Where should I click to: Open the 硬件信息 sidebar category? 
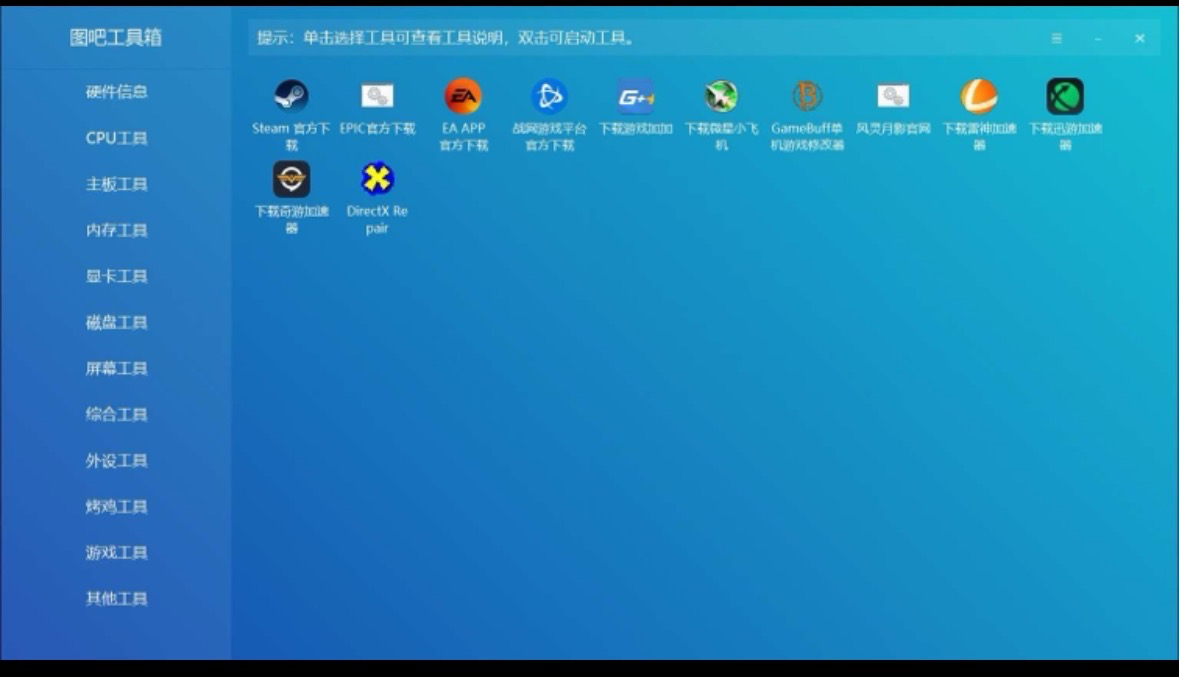click(x=116, y=92)
